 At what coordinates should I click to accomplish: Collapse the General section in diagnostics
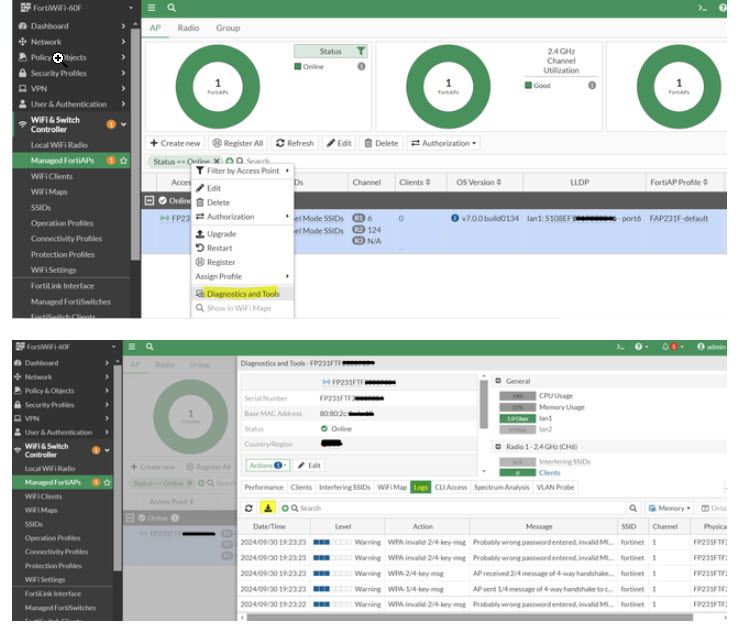[x=498, y=381]
